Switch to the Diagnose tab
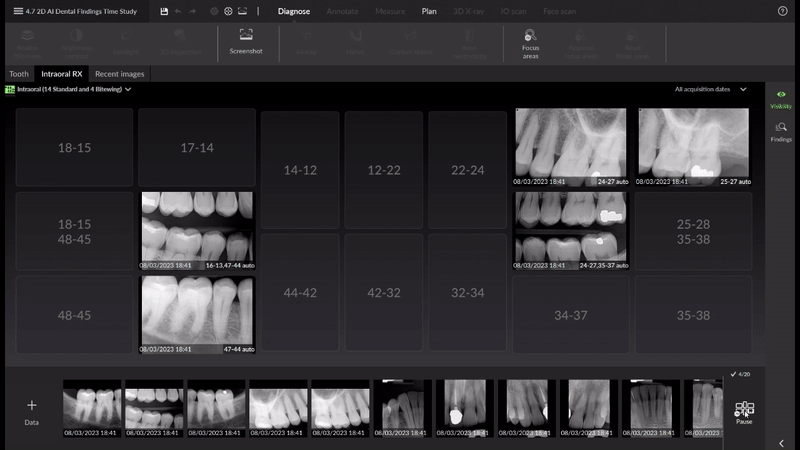 (x=294, y=11)
